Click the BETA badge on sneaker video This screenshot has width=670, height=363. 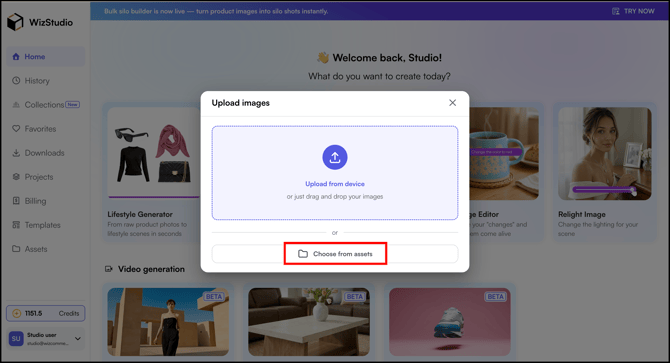[x=496, y=296]
